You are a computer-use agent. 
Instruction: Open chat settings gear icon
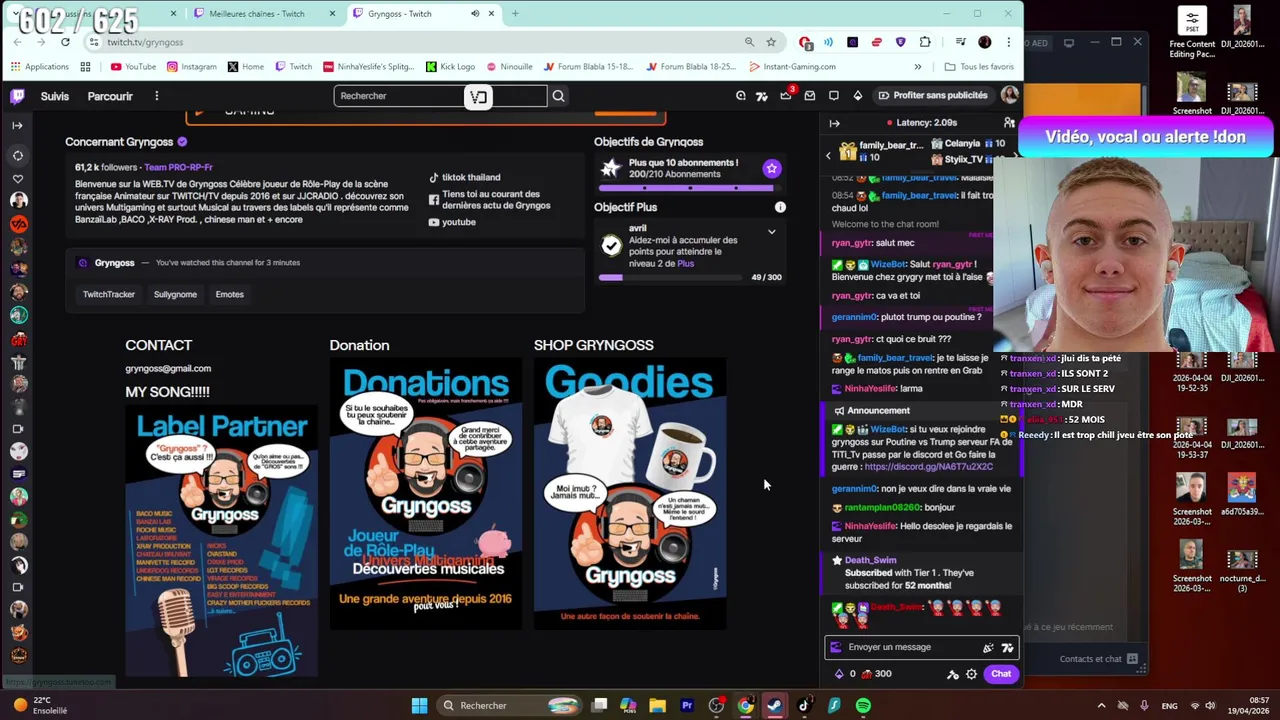click(971, 674)
